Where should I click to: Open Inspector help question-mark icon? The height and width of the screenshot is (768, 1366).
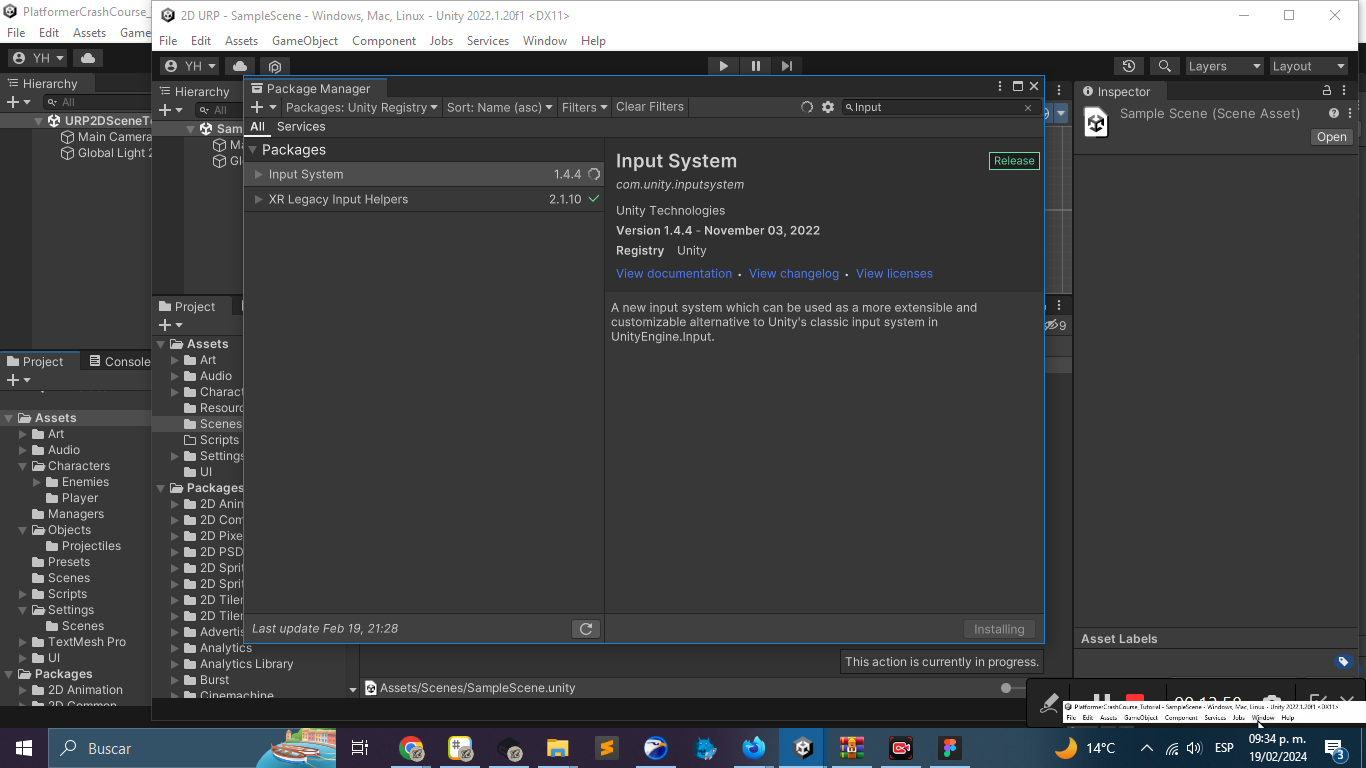(1333, 113)
